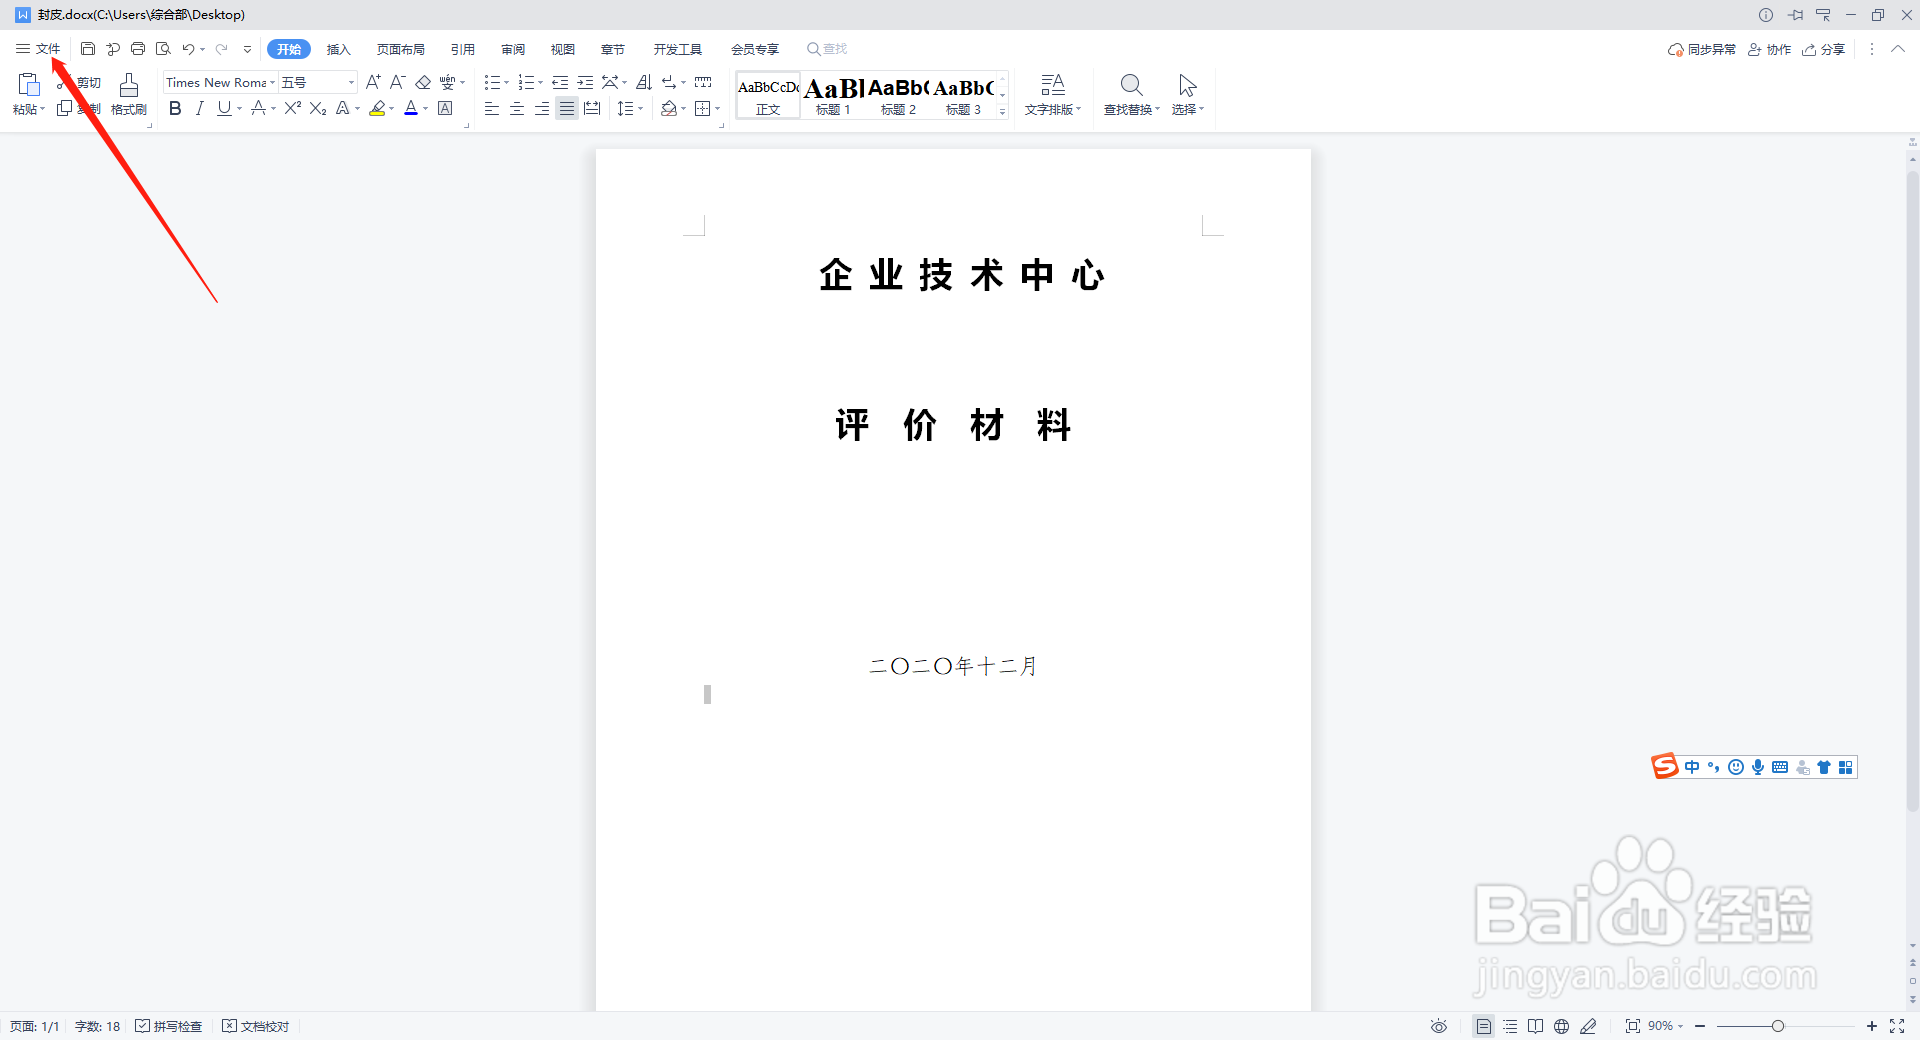Click the zoom in plus button
This screenshot has width=1920, height=1040.
[1872, 1026]
